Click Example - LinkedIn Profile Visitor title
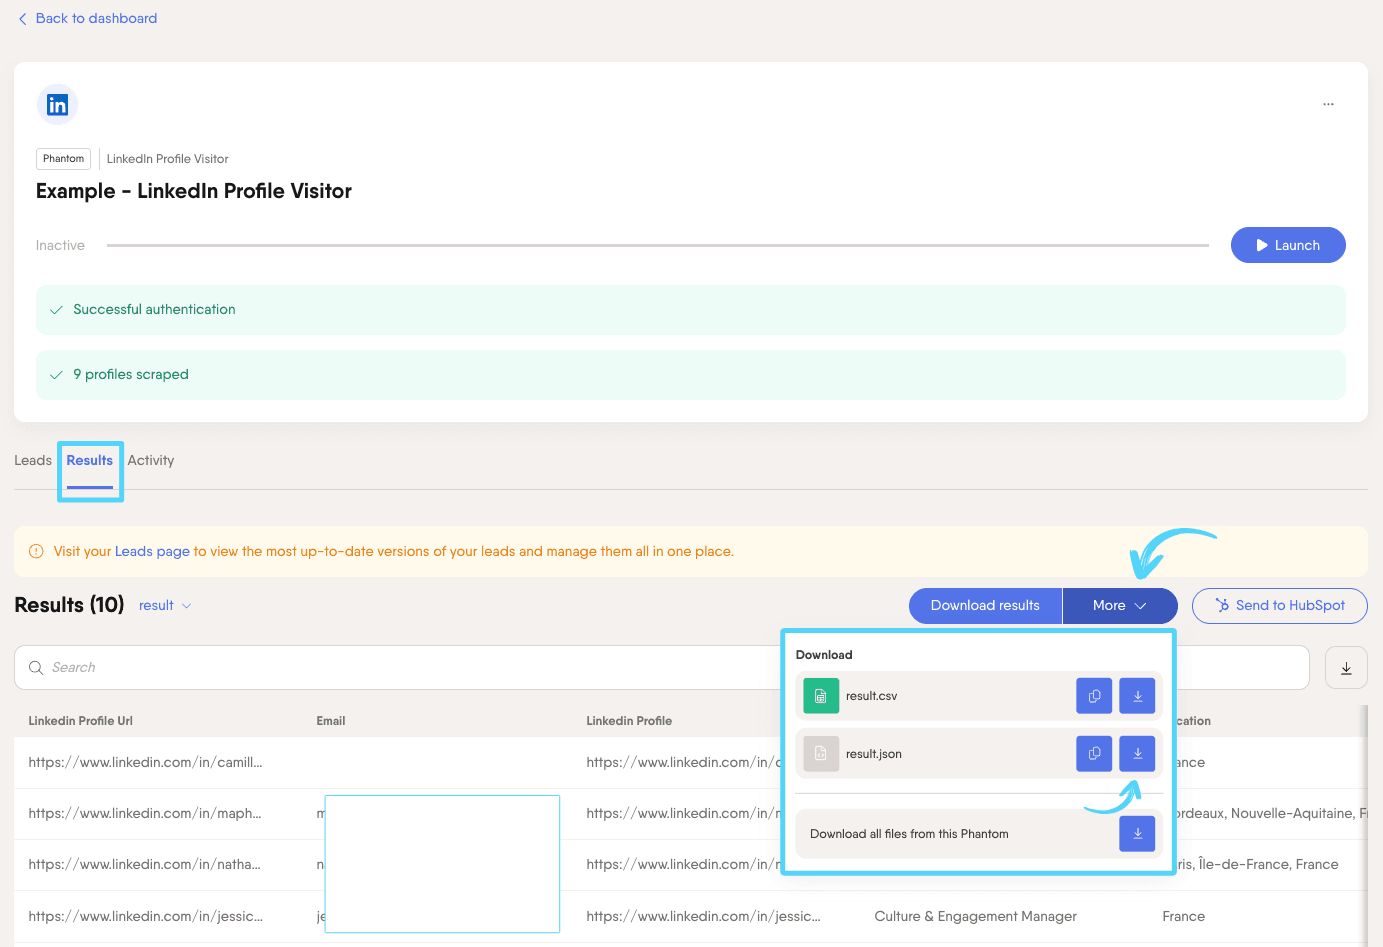This screenshot has width=1383, height=947. pos(194,191)
